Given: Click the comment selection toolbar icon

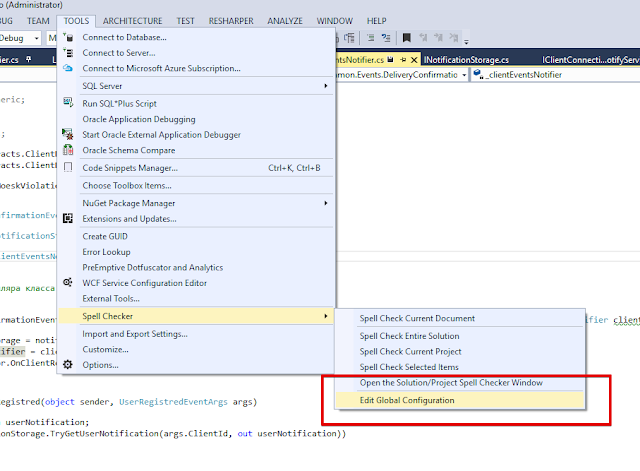Looking at the screenshot, I should (386, 38).
